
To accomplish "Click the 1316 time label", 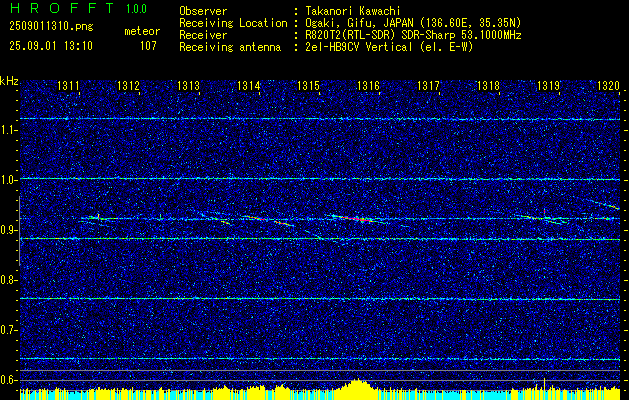I will tap(369, 86).
